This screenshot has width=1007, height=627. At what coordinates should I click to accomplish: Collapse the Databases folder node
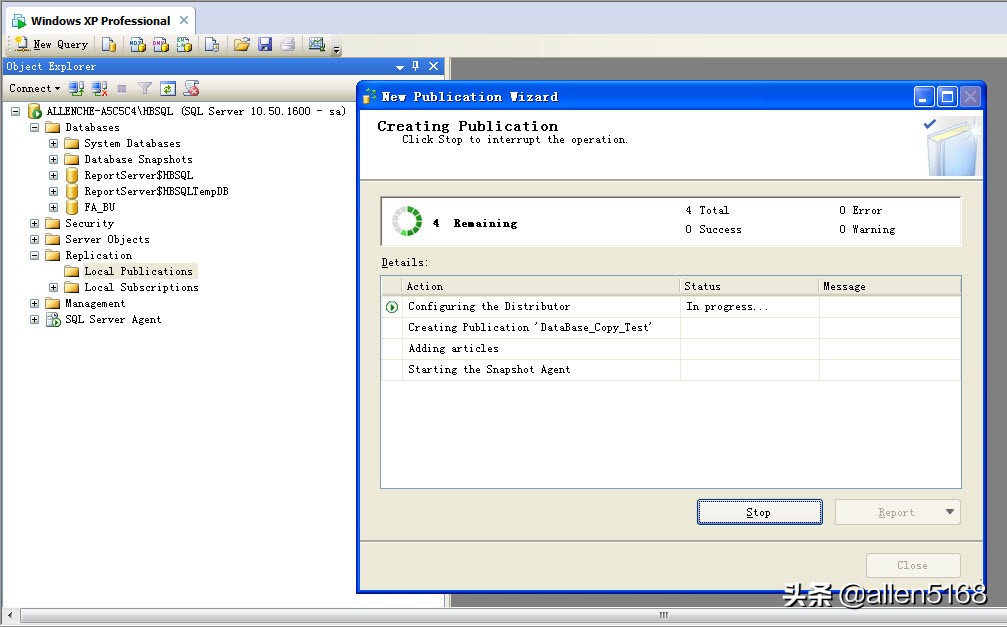tap(35, 128)
